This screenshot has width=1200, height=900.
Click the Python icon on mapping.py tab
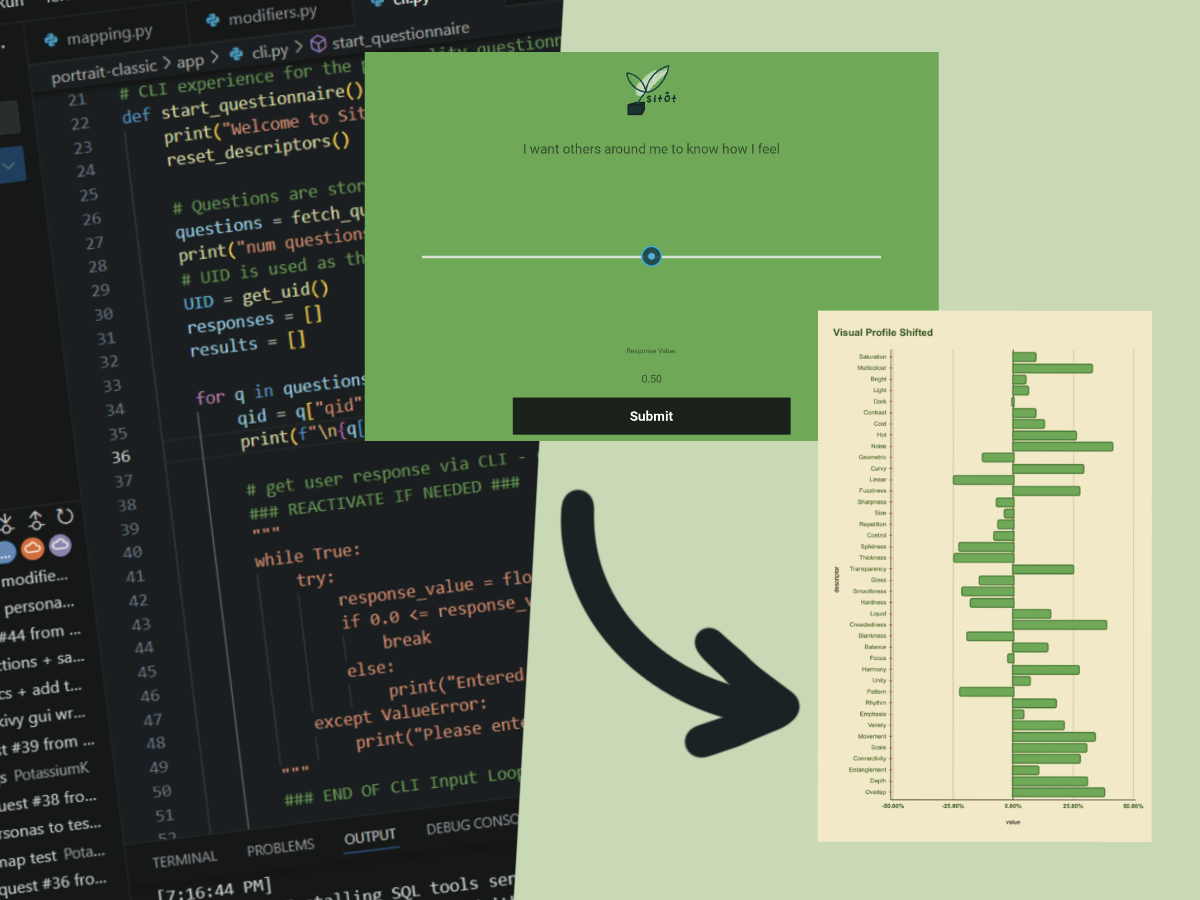51,41
